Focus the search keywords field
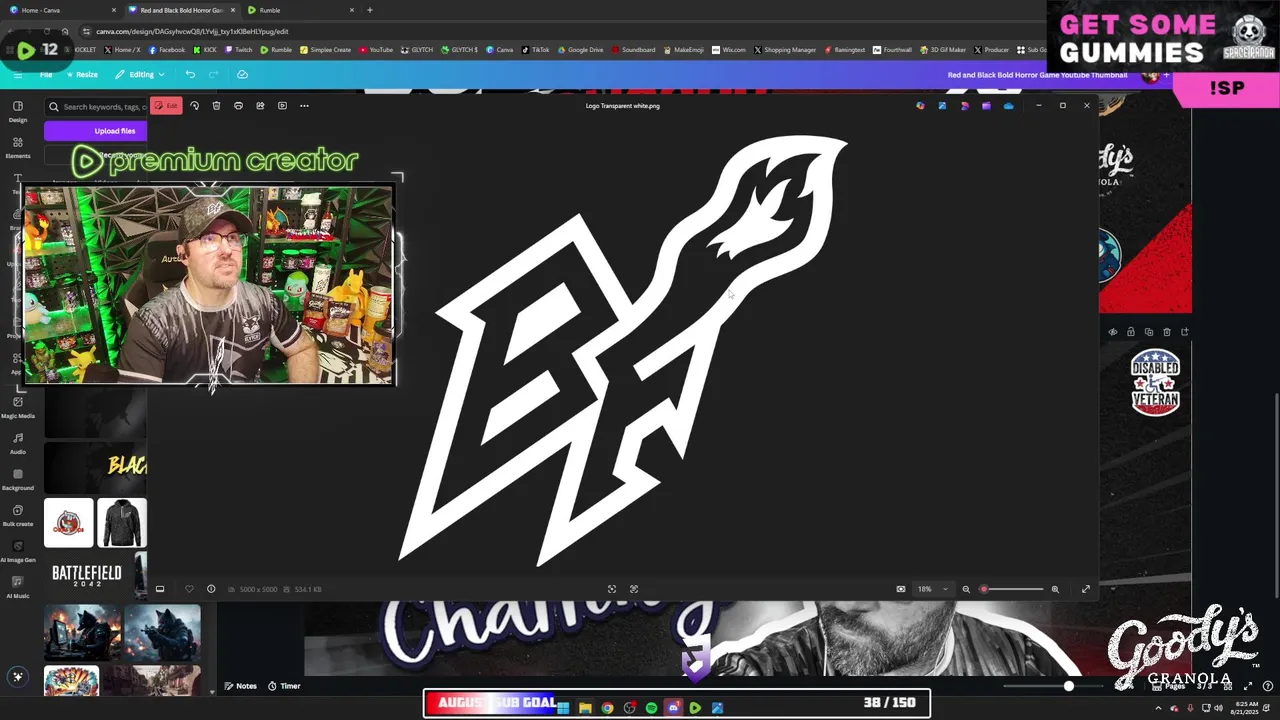 97,106
